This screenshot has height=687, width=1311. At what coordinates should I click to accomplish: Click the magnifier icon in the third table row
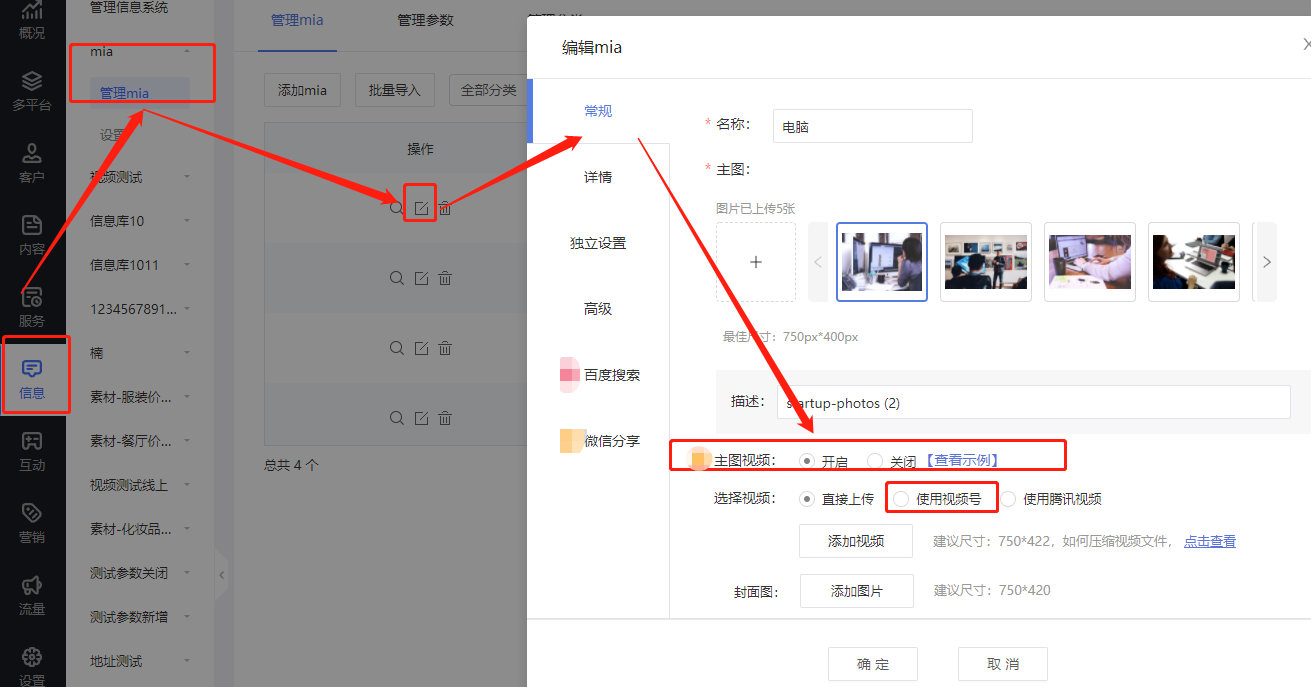(x=397, y=348)
